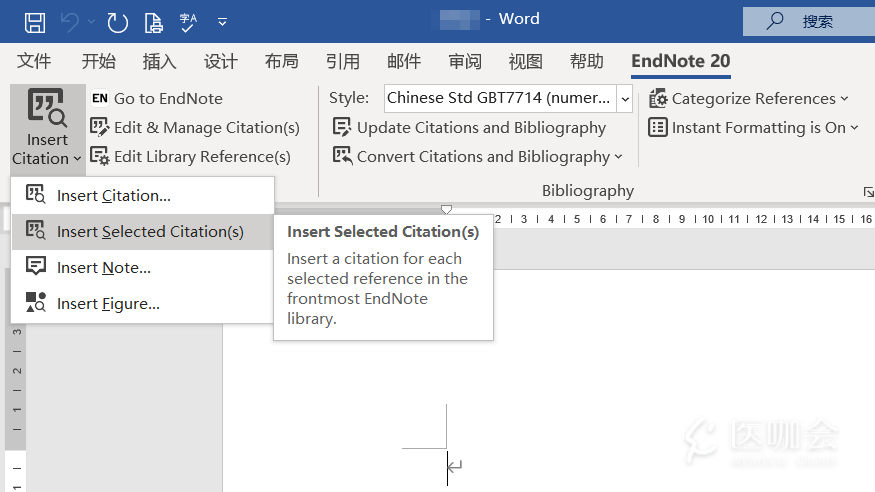Click Edit Library Reference(s)

pyautogui.click(x=190, y=157)
